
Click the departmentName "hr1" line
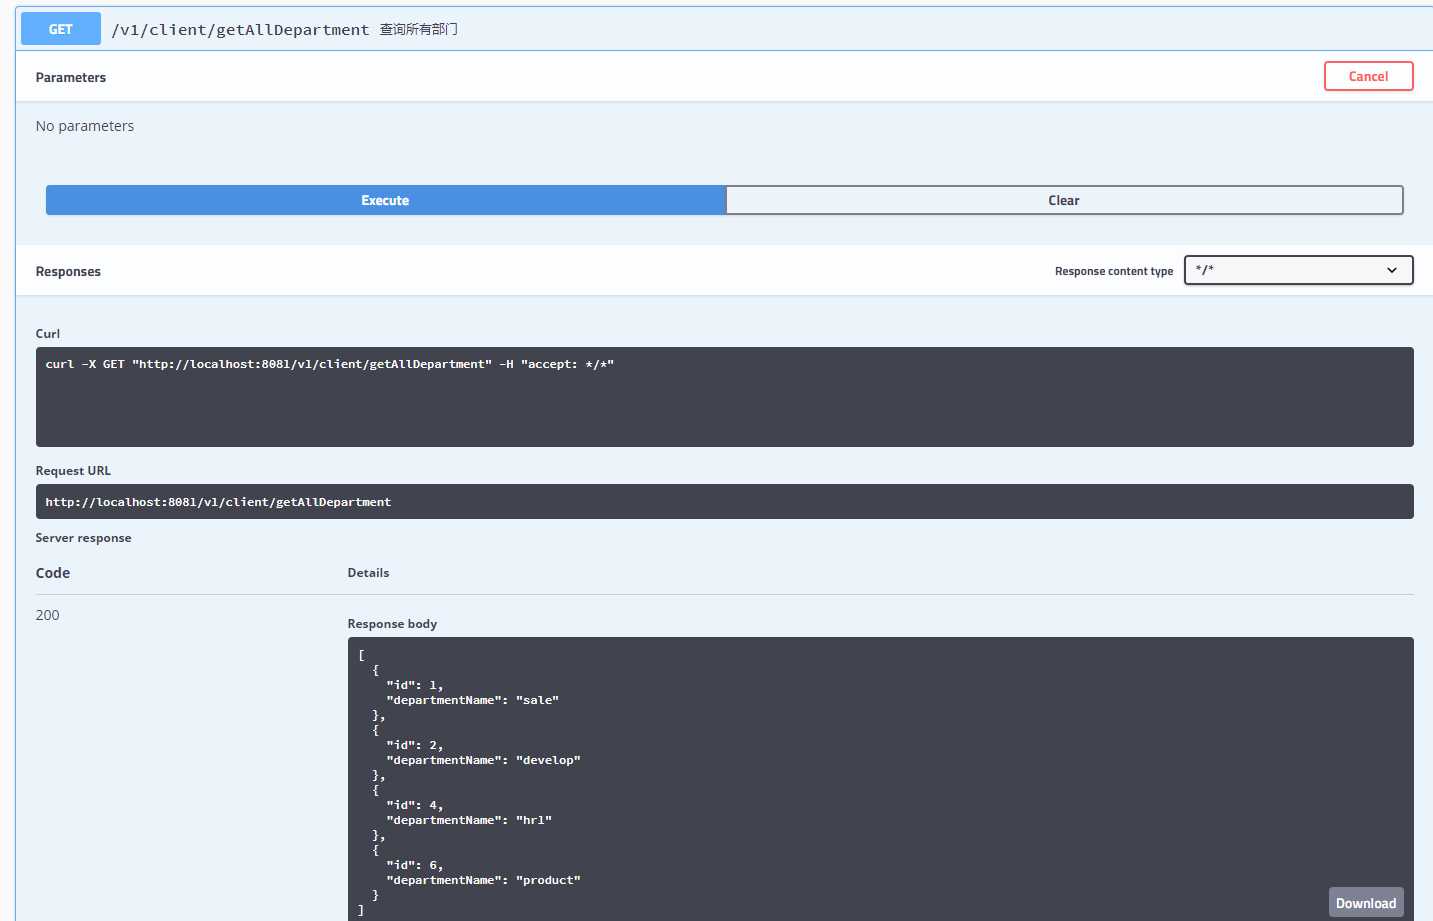point(469,820)
